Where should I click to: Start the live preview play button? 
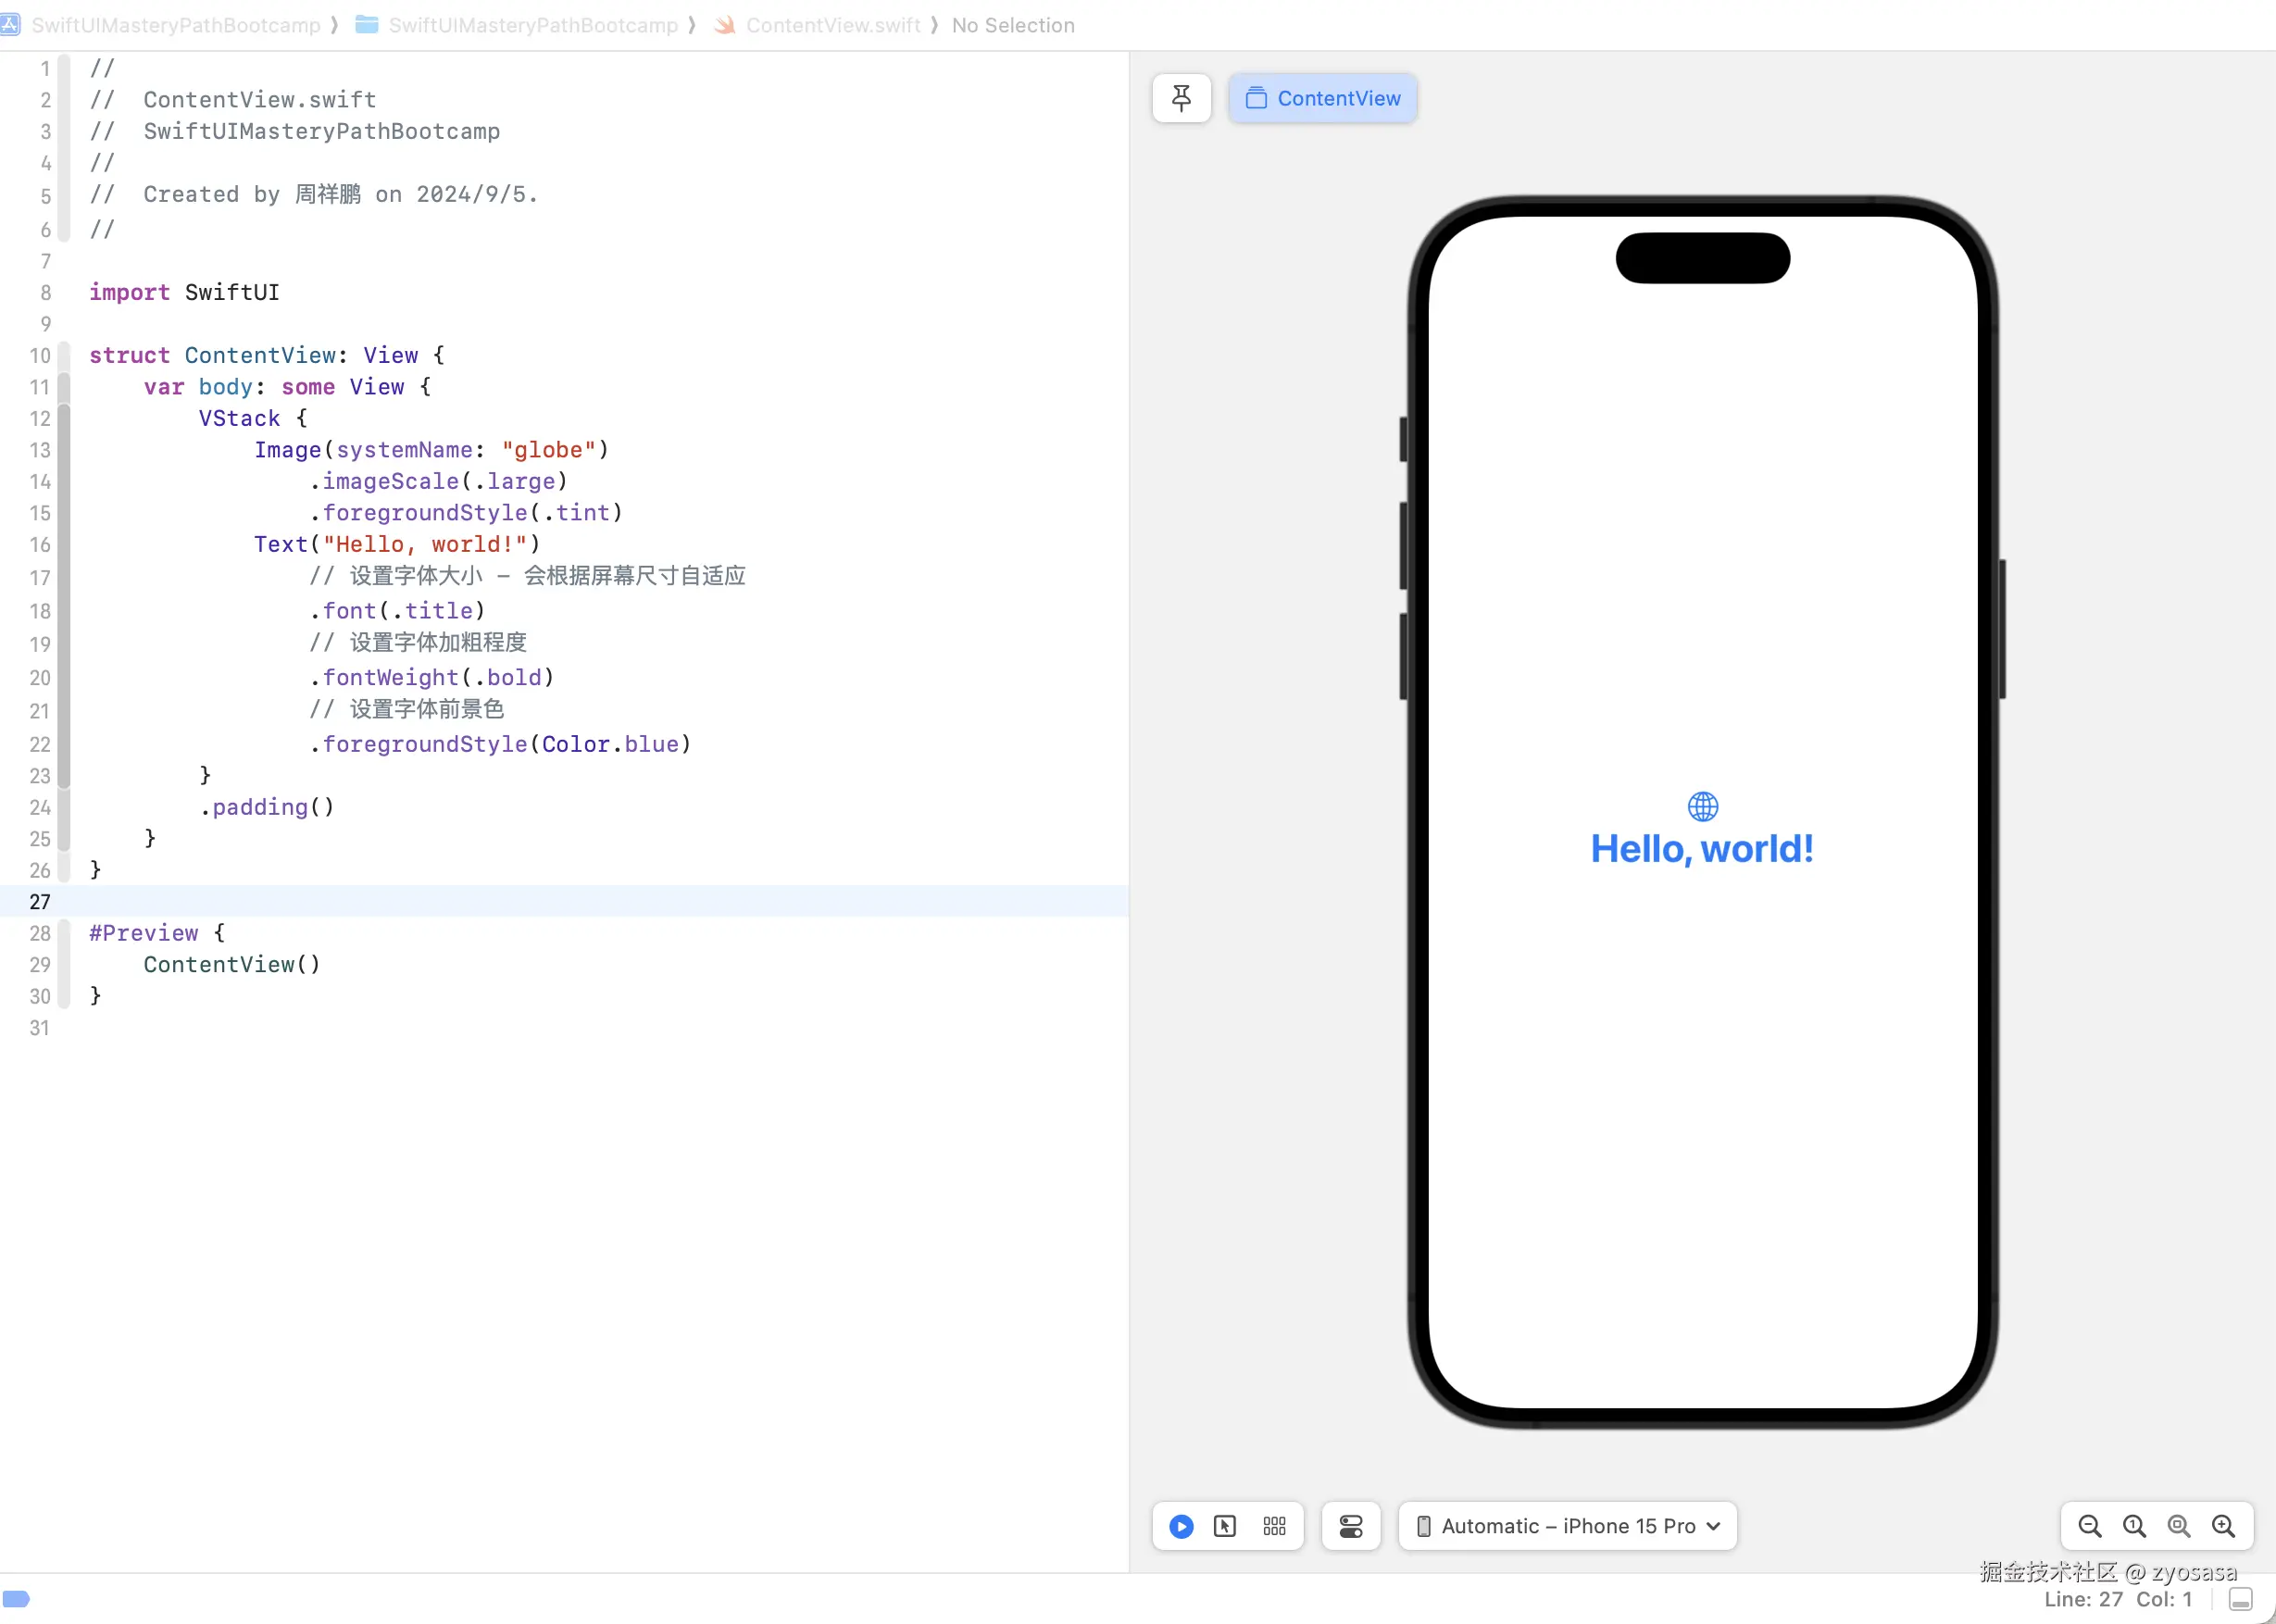(1181, 1526)
